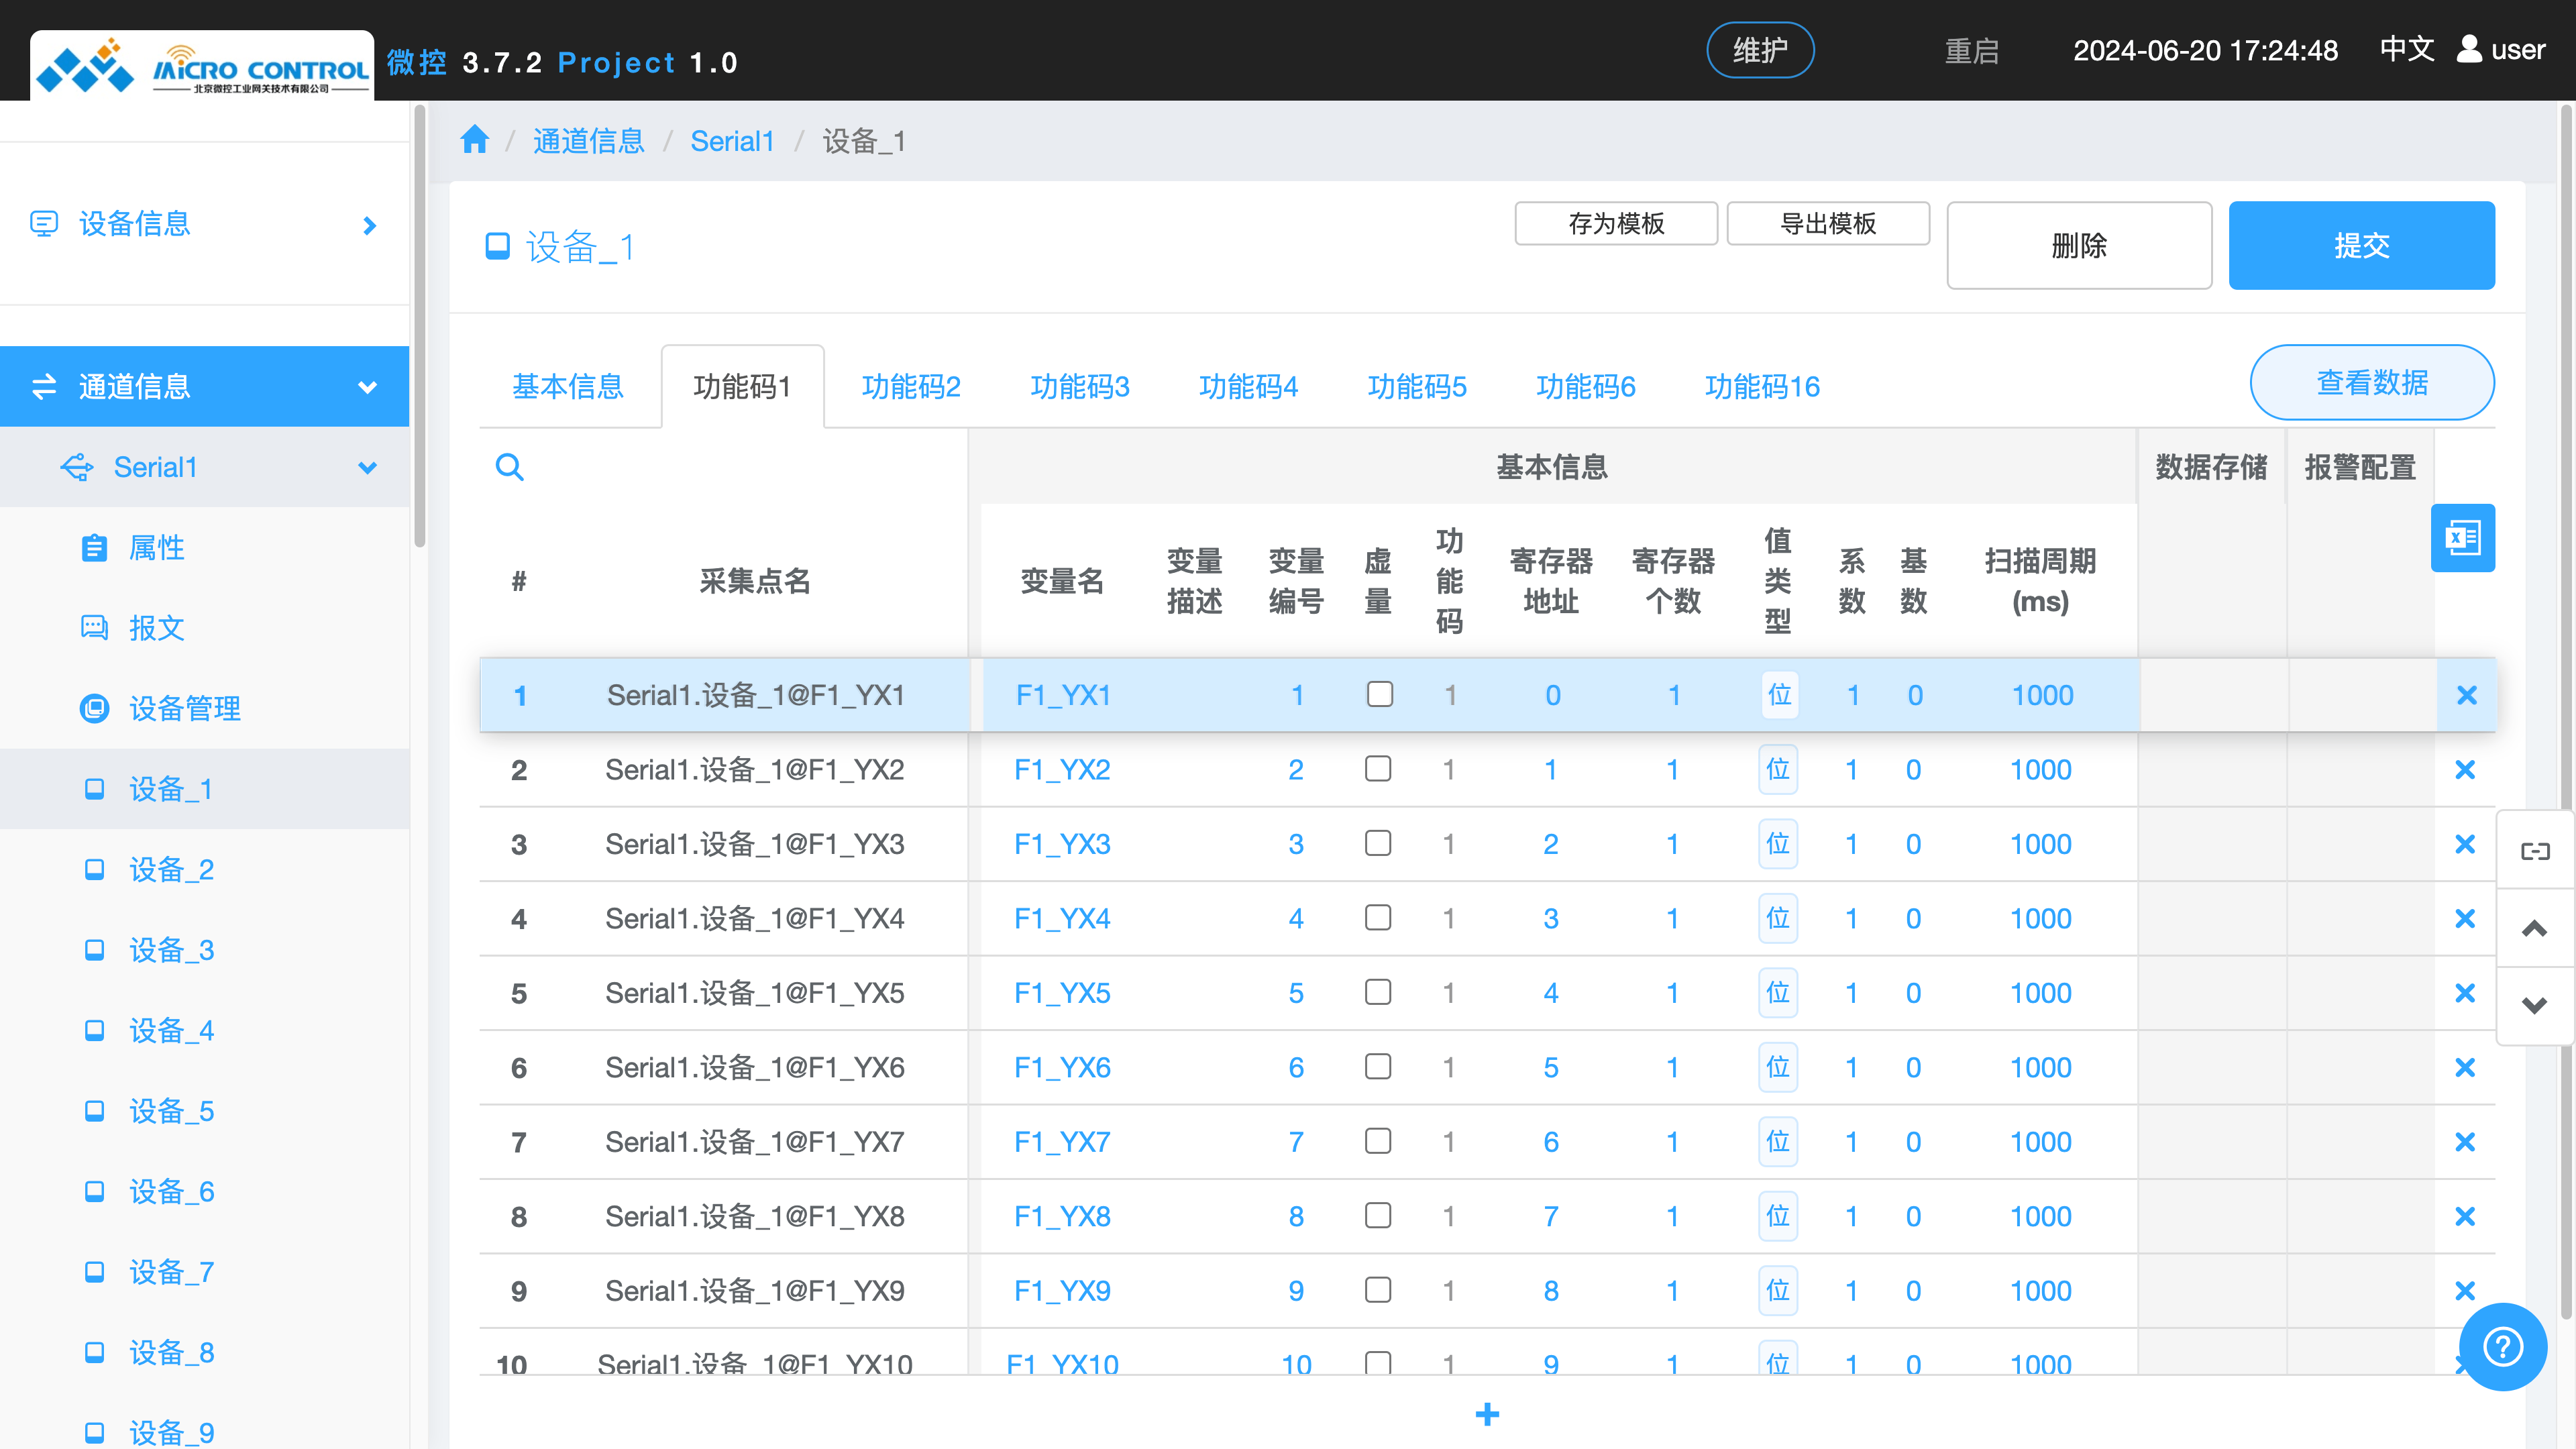Image resolution: width=2576 pixels, height=1449 pixels.
Task: Click the plus icon to add row
Action: 1487,1414
